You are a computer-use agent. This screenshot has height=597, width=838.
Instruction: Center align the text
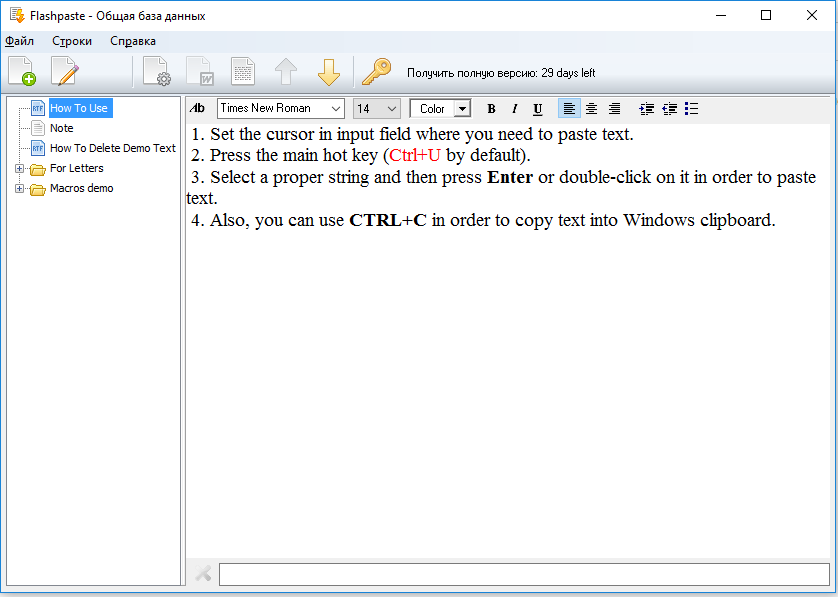click(x=592, y=108)
